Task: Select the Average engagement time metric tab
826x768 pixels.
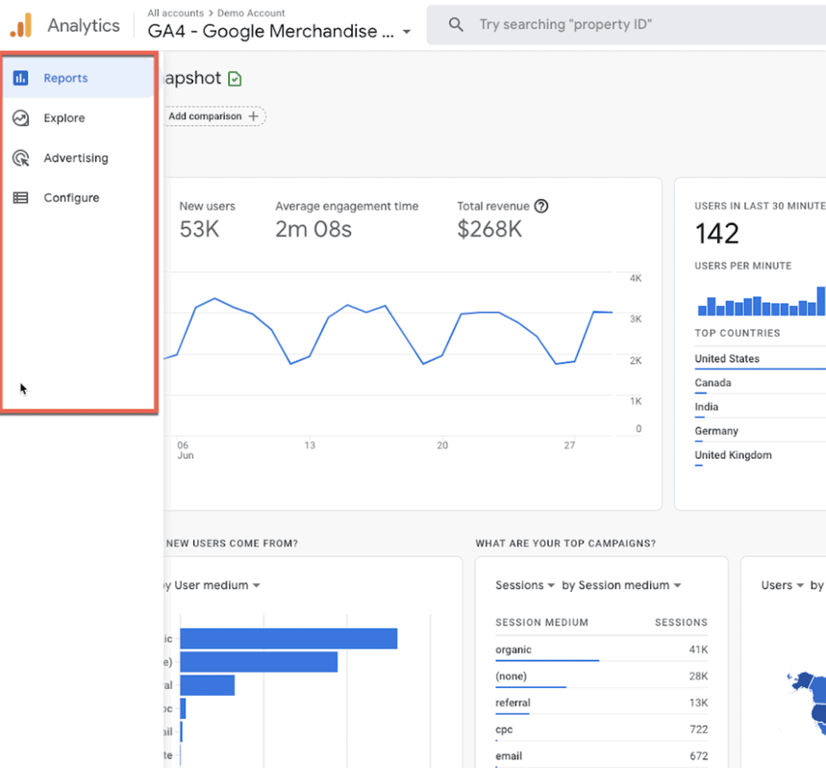Action: [x=347, y=220]
